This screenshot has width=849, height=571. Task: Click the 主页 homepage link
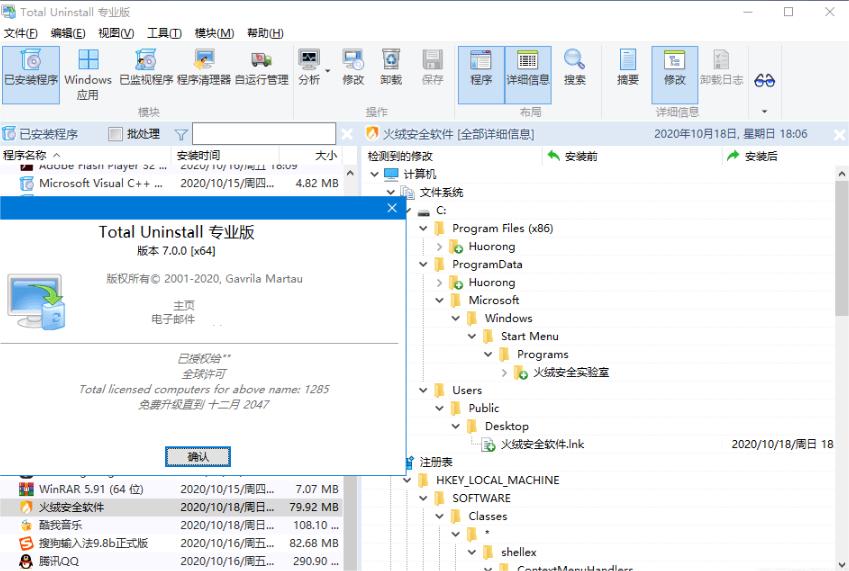[x=184, y=305]
